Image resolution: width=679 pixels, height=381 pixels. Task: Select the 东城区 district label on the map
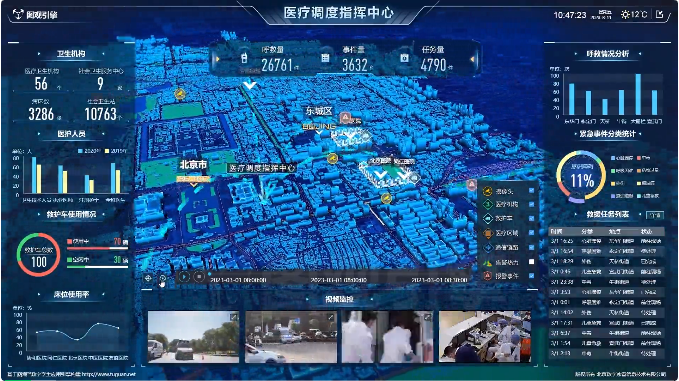coord(319,111)
